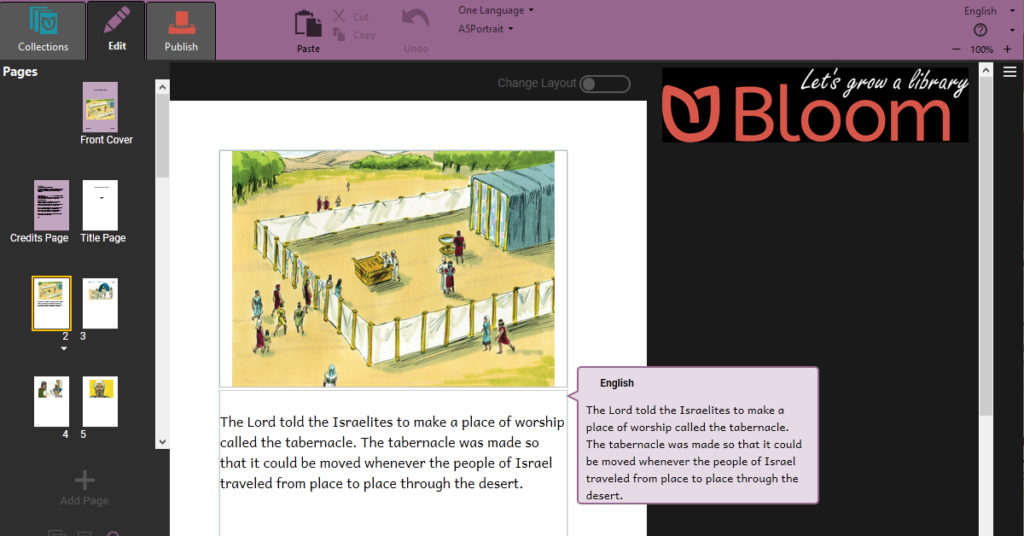Image resolution: width=1024 pixels, height=536 pixels.
Task: Zoom out with the minus icon
Action: click(x=957, y=49)
